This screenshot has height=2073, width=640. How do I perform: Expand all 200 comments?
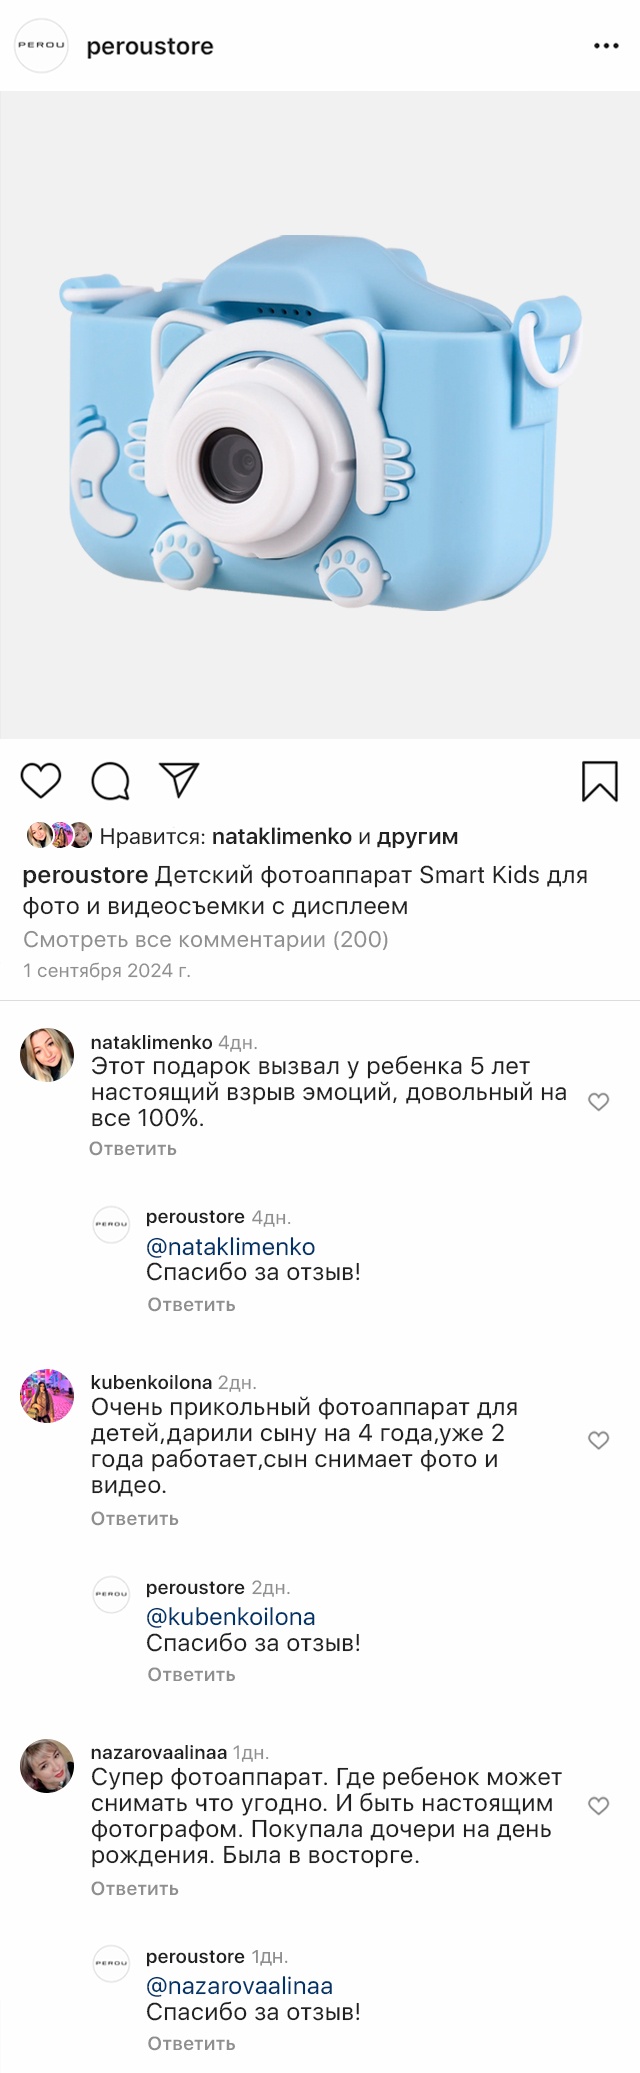click(x=206, y=939)
